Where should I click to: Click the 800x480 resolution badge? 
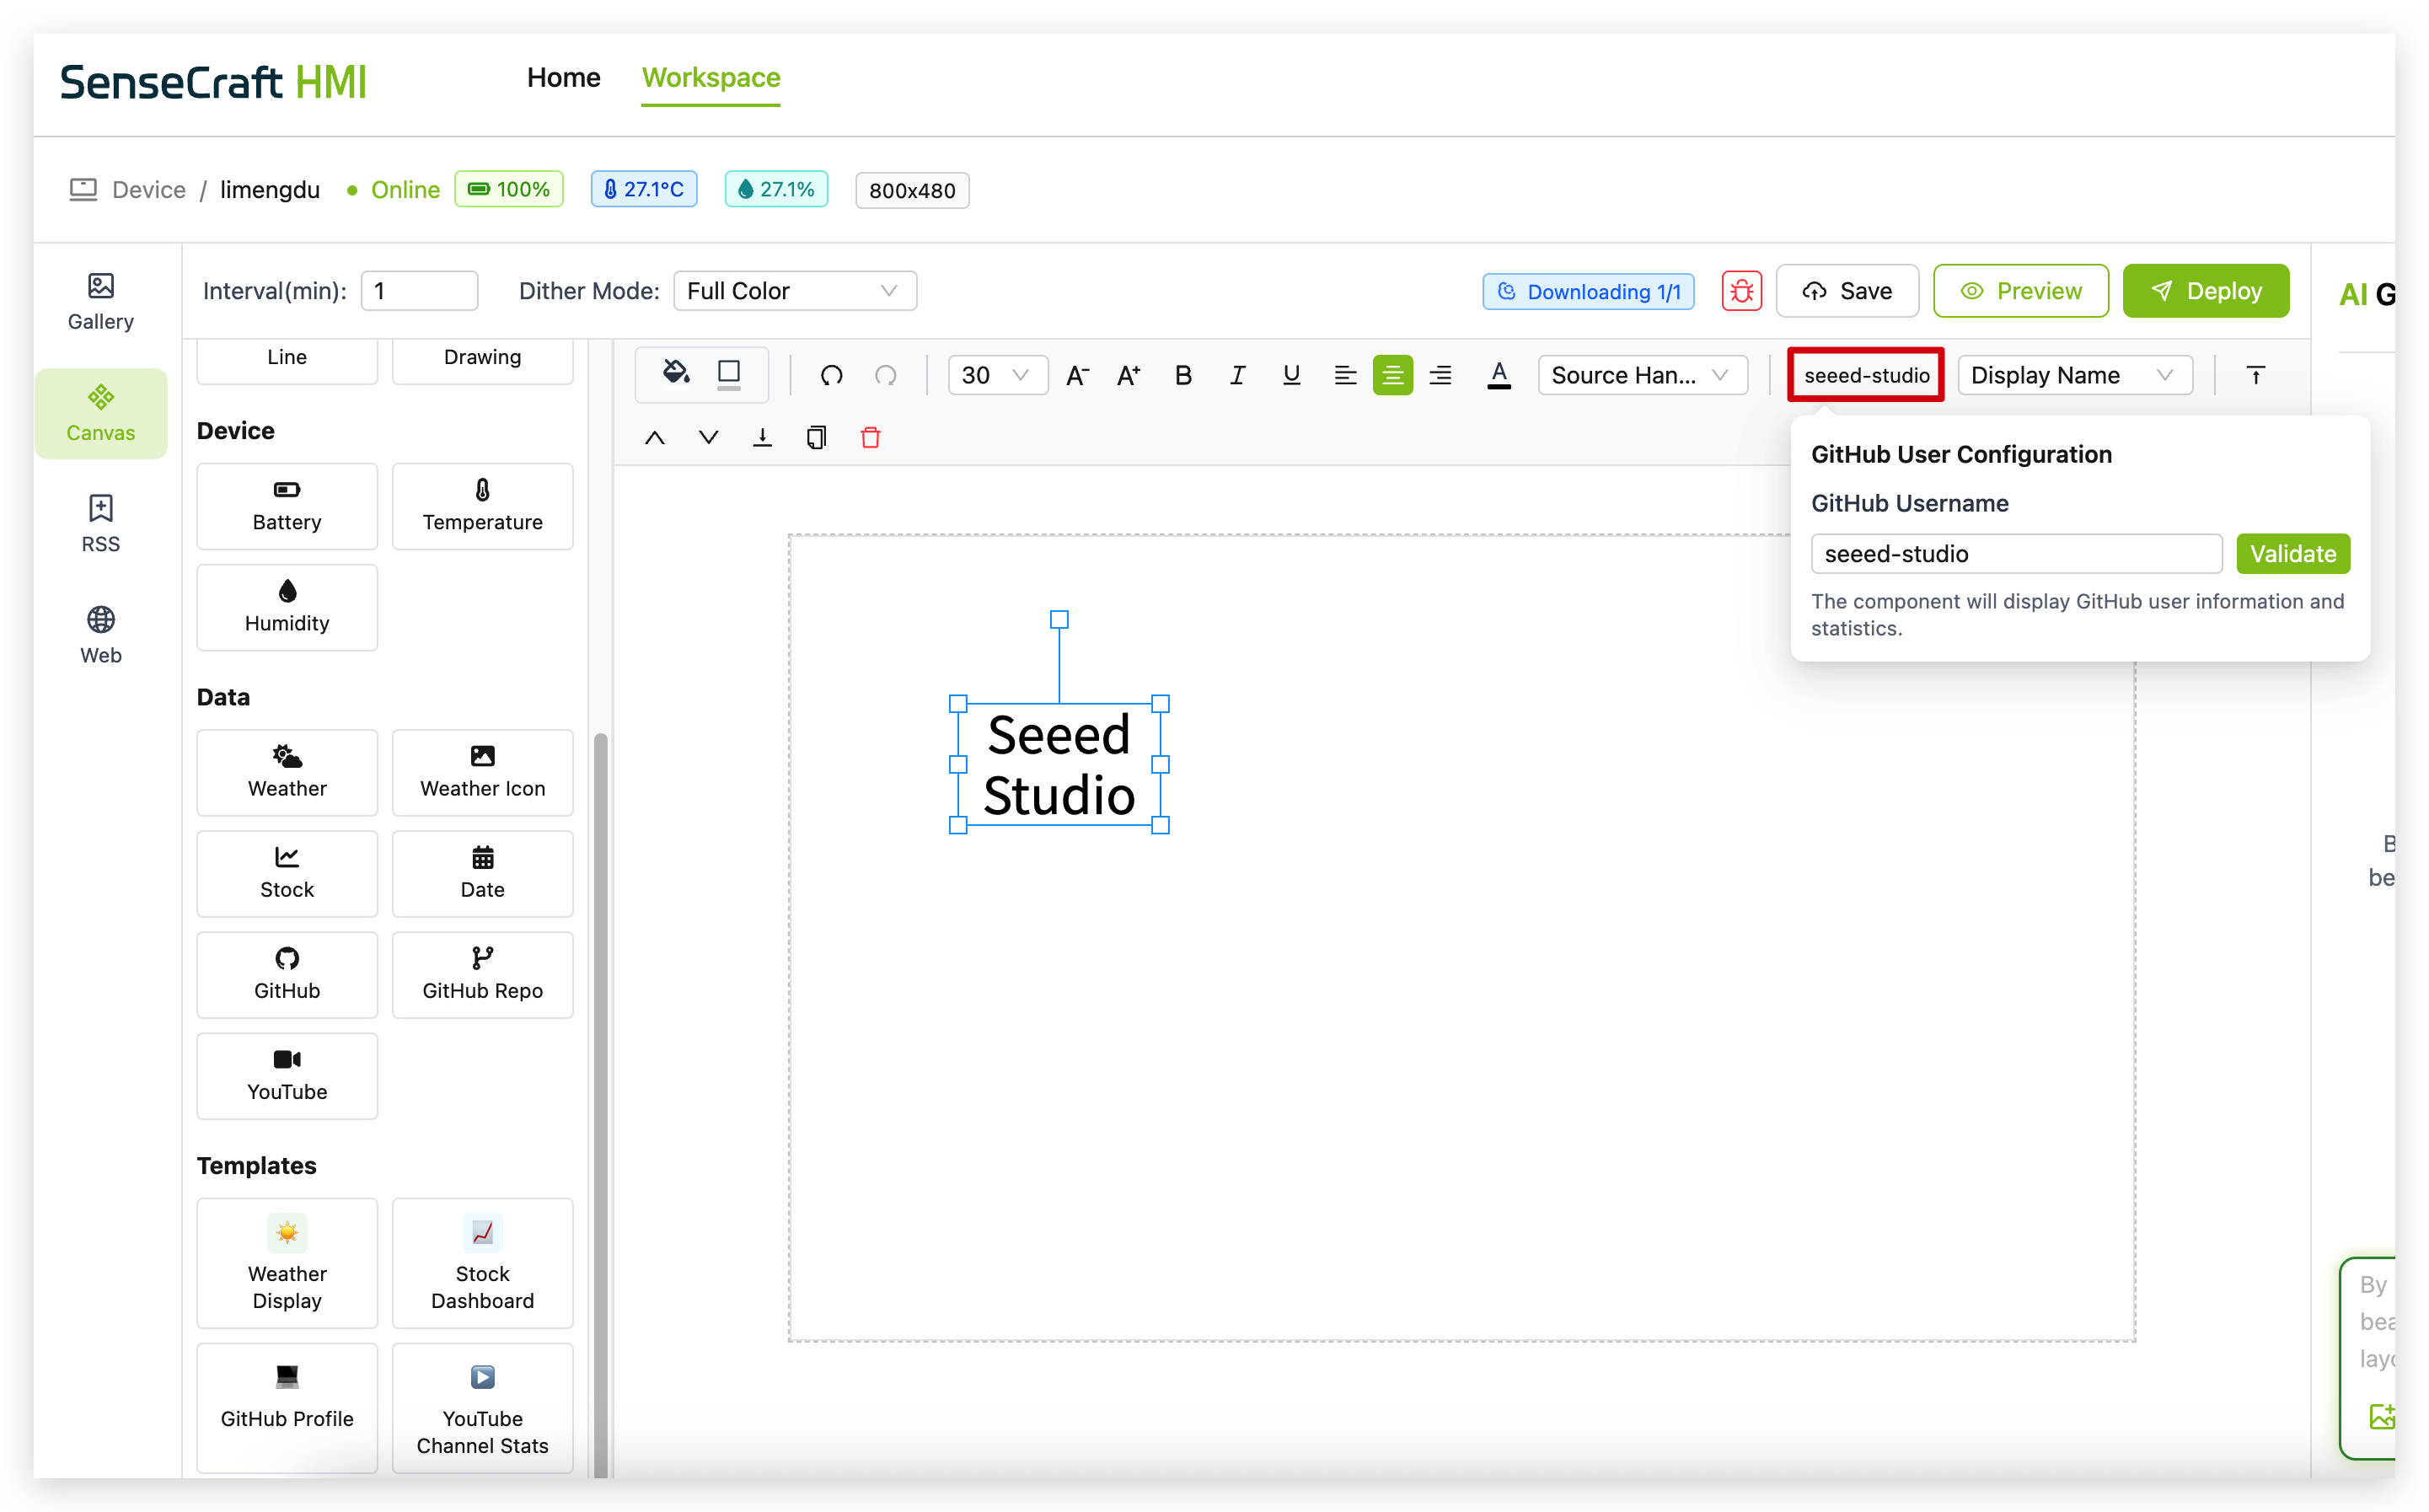coord(911,190)
